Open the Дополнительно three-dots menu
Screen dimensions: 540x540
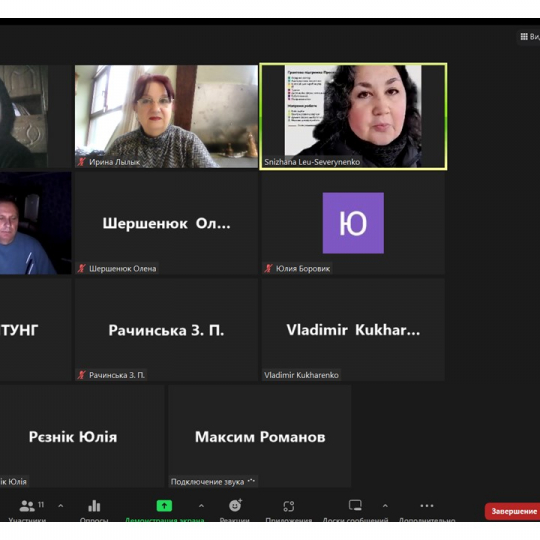tap(427, 506)
